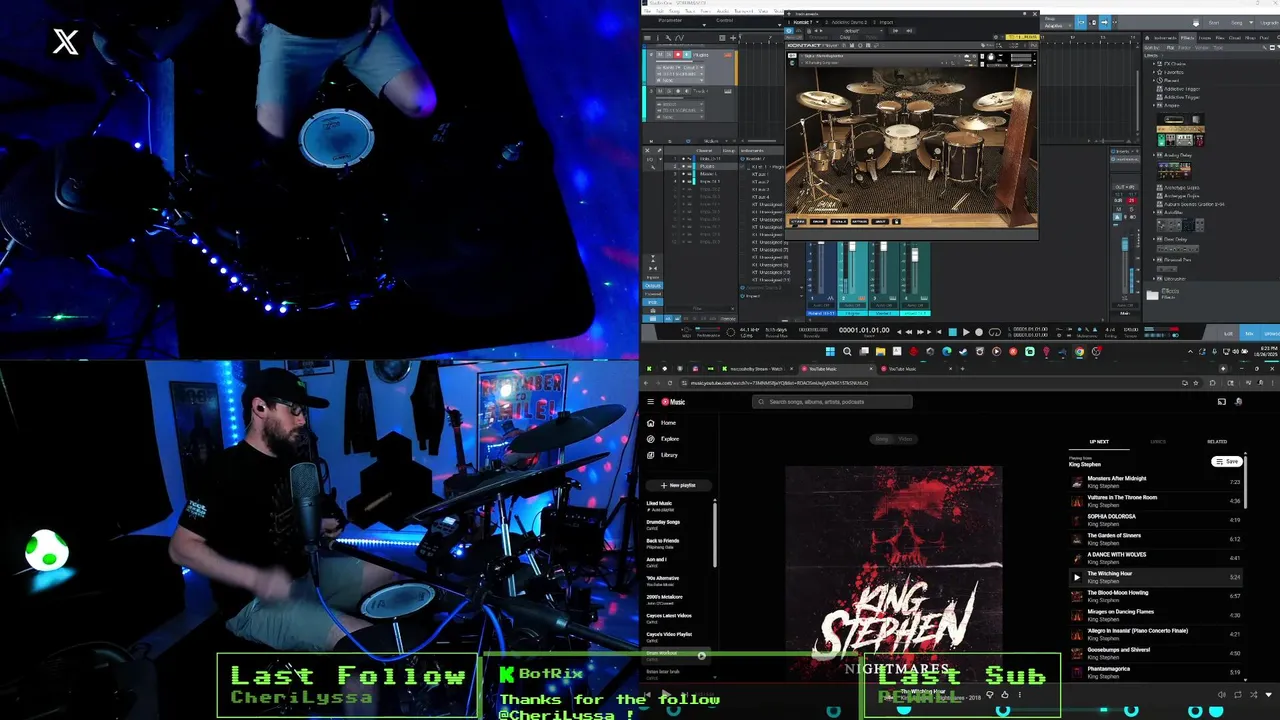Viewport: 1280px width, 720px height.
Task: Open the Edit view button in Studio One
Action: pyautogui.click(x=1228, y=333)
